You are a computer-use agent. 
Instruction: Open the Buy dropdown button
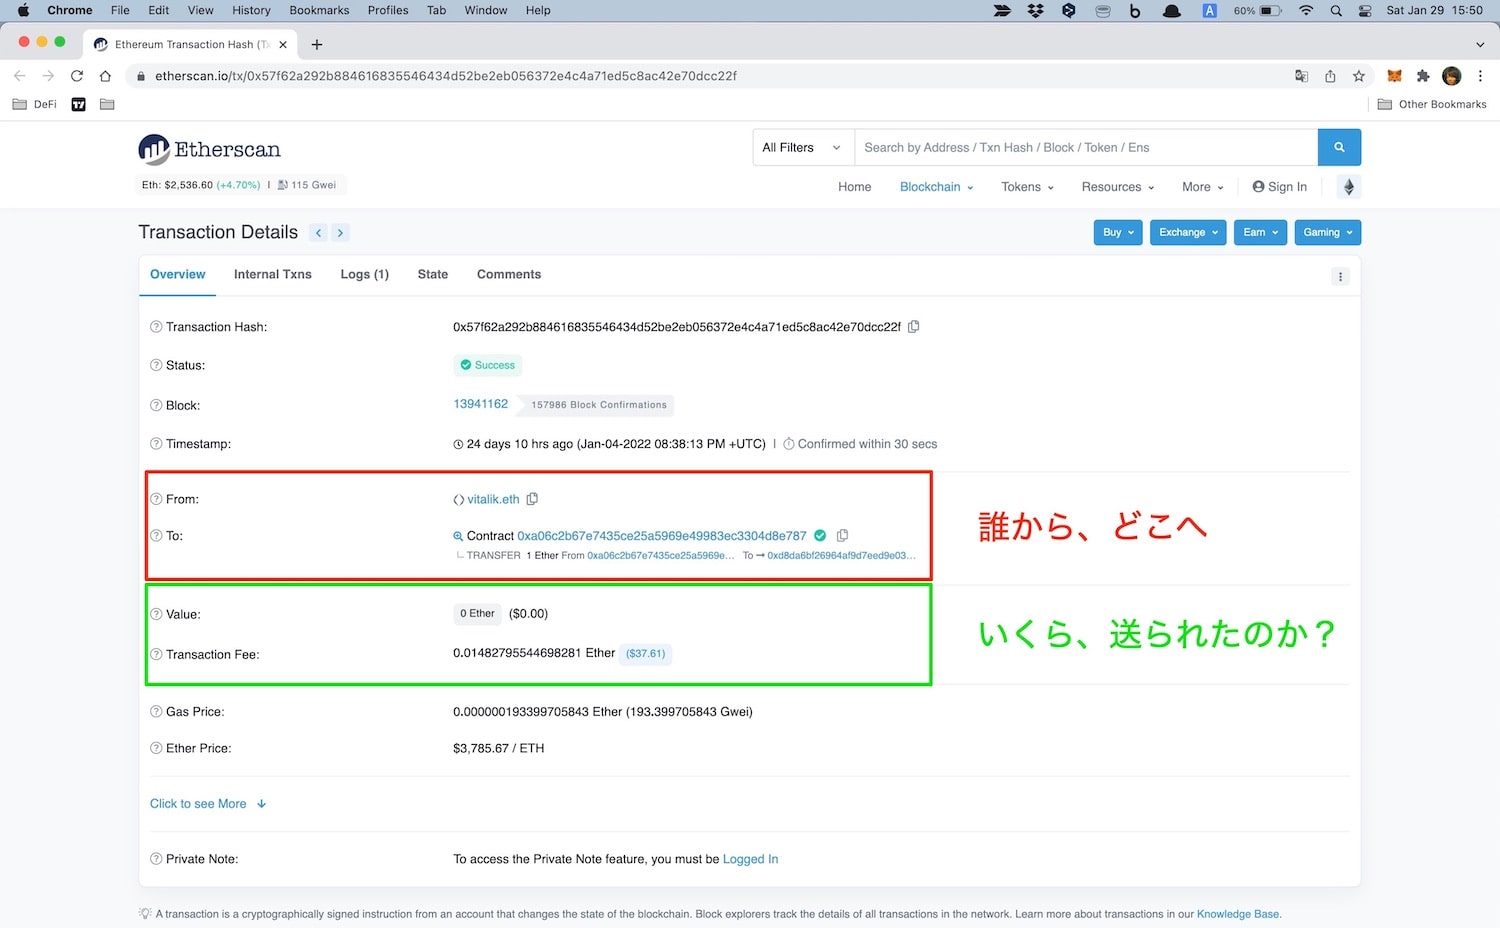point(1118,232)
